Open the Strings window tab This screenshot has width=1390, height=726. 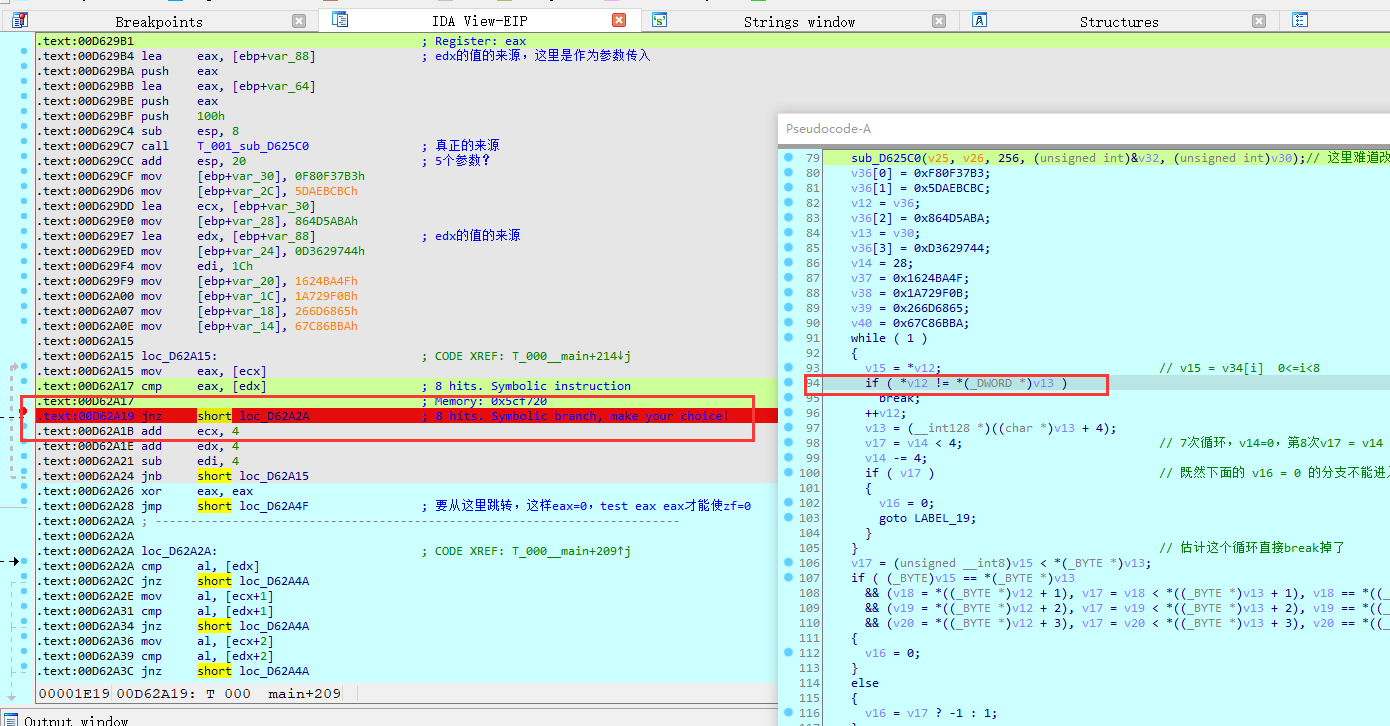(x=799, y=21)
